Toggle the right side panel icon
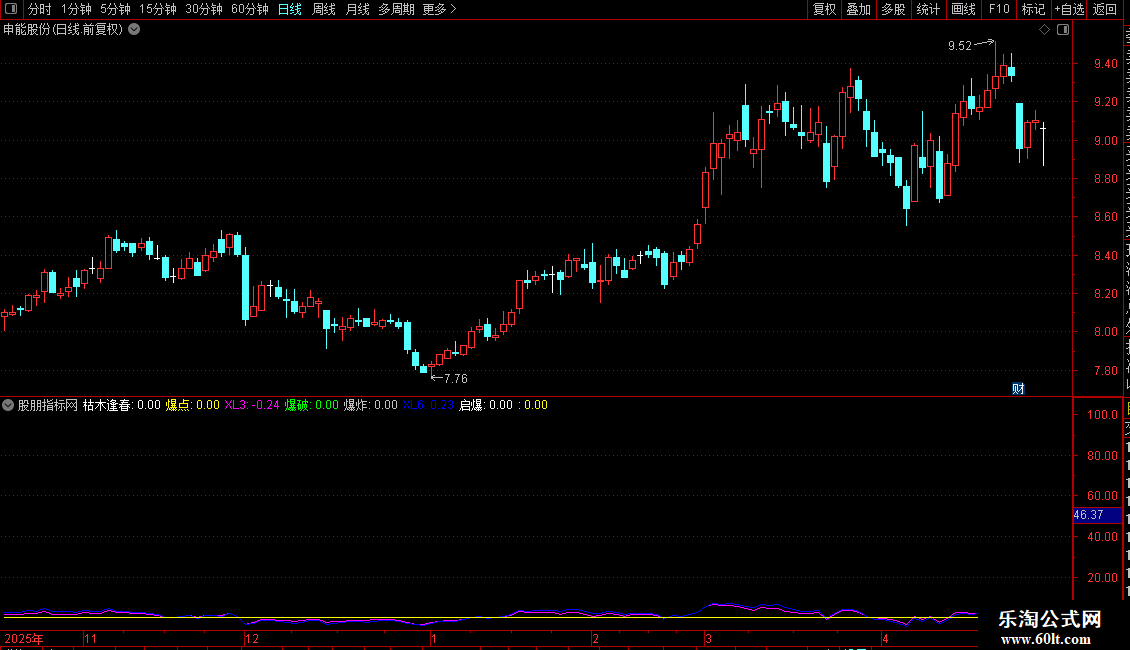Image resolution: width=1130 pixels, height=650 pixels. point(1063,30)
